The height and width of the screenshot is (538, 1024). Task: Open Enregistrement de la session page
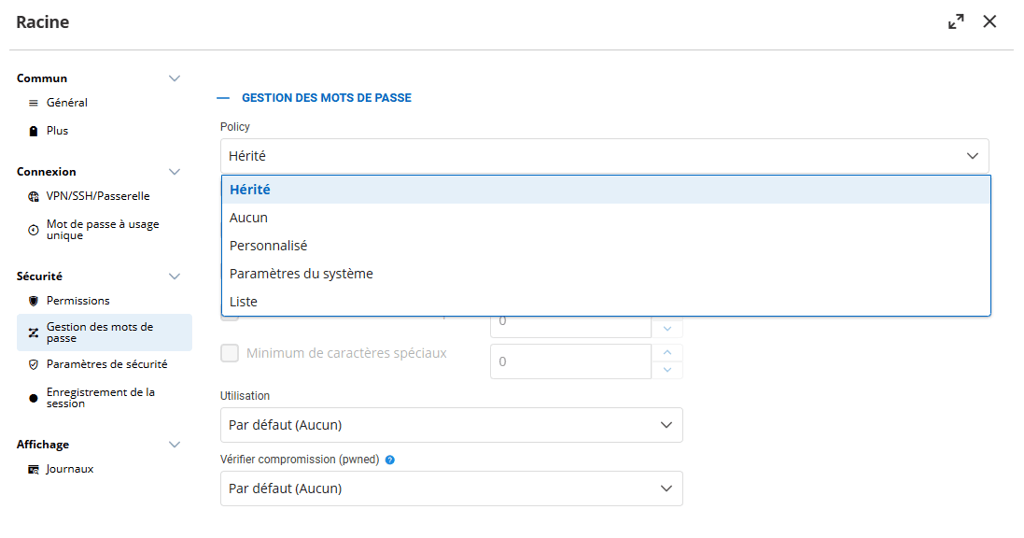[x=101, y=398]
